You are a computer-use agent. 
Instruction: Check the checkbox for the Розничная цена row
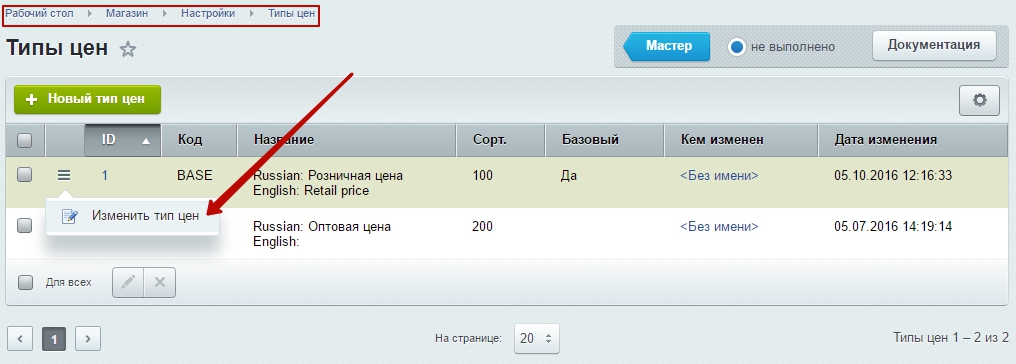[x=24, y=175]
